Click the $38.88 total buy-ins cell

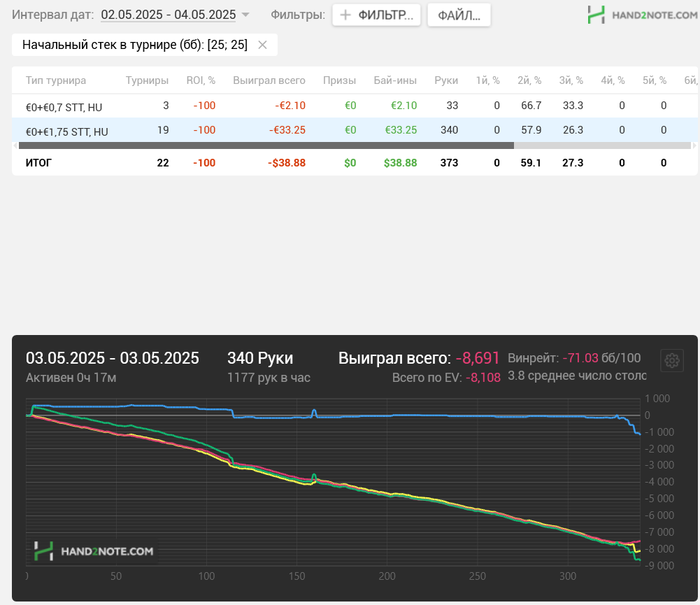(x=400, y=163)
